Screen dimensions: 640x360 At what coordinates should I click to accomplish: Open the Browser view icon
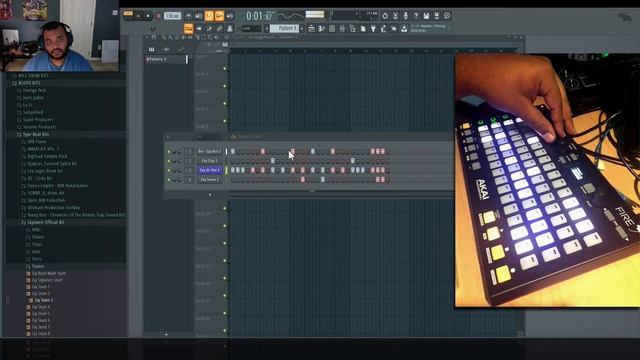point(353,29)
